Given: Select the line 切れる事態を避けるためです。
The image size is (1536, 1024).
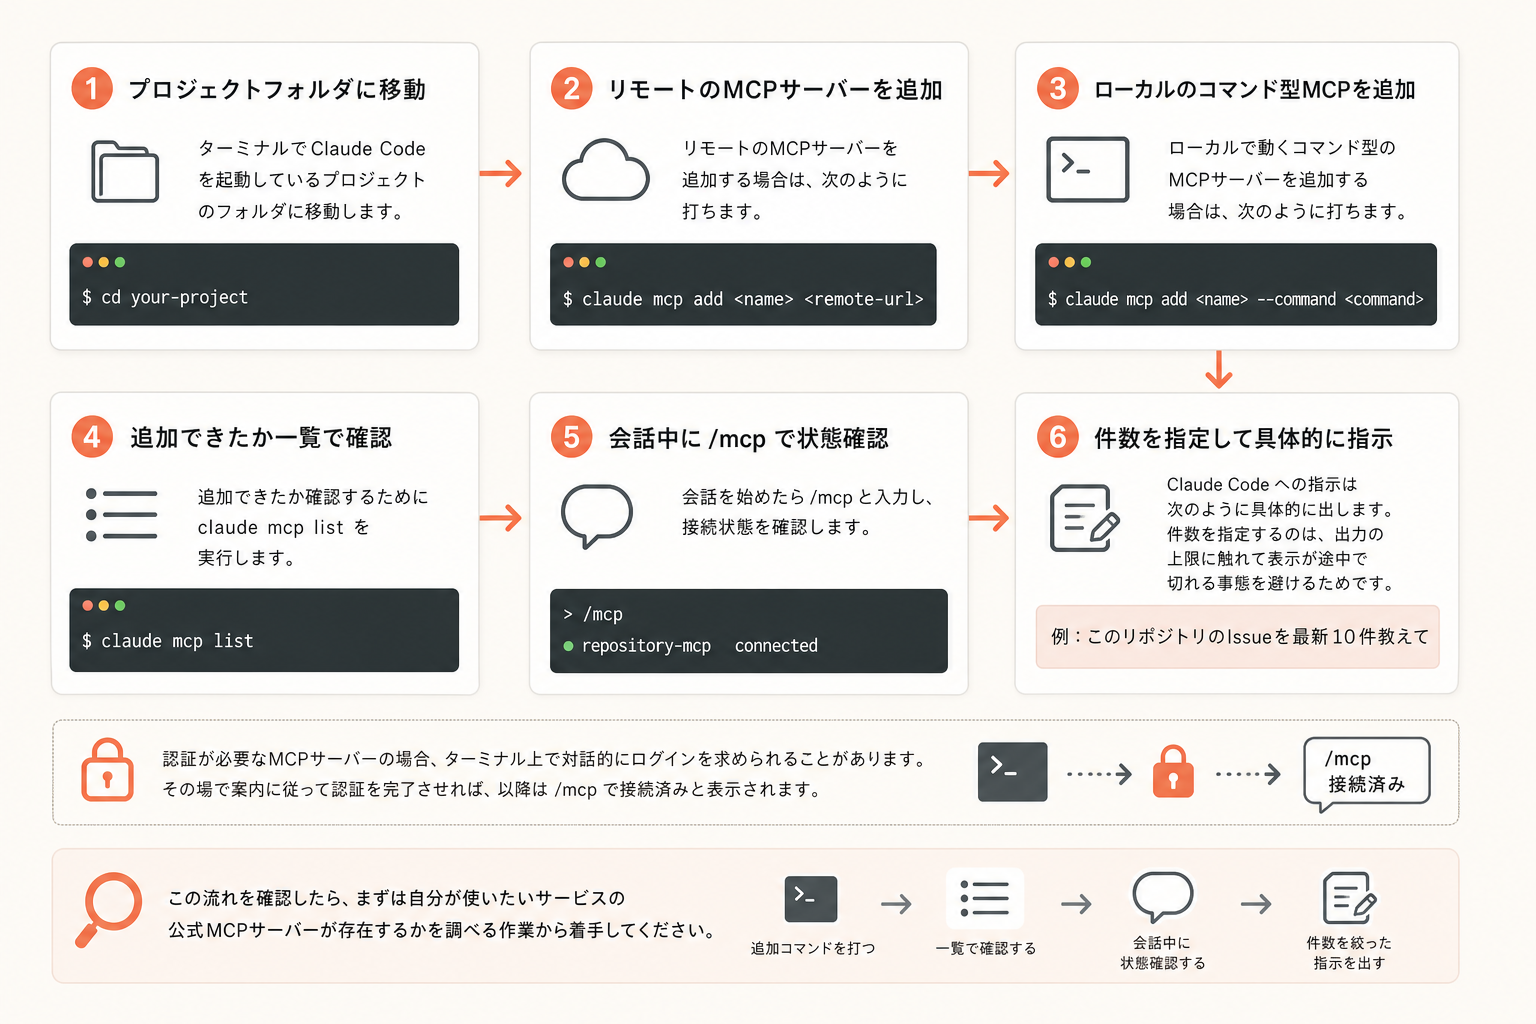Looking at the screenshot, I should 1281,583.
